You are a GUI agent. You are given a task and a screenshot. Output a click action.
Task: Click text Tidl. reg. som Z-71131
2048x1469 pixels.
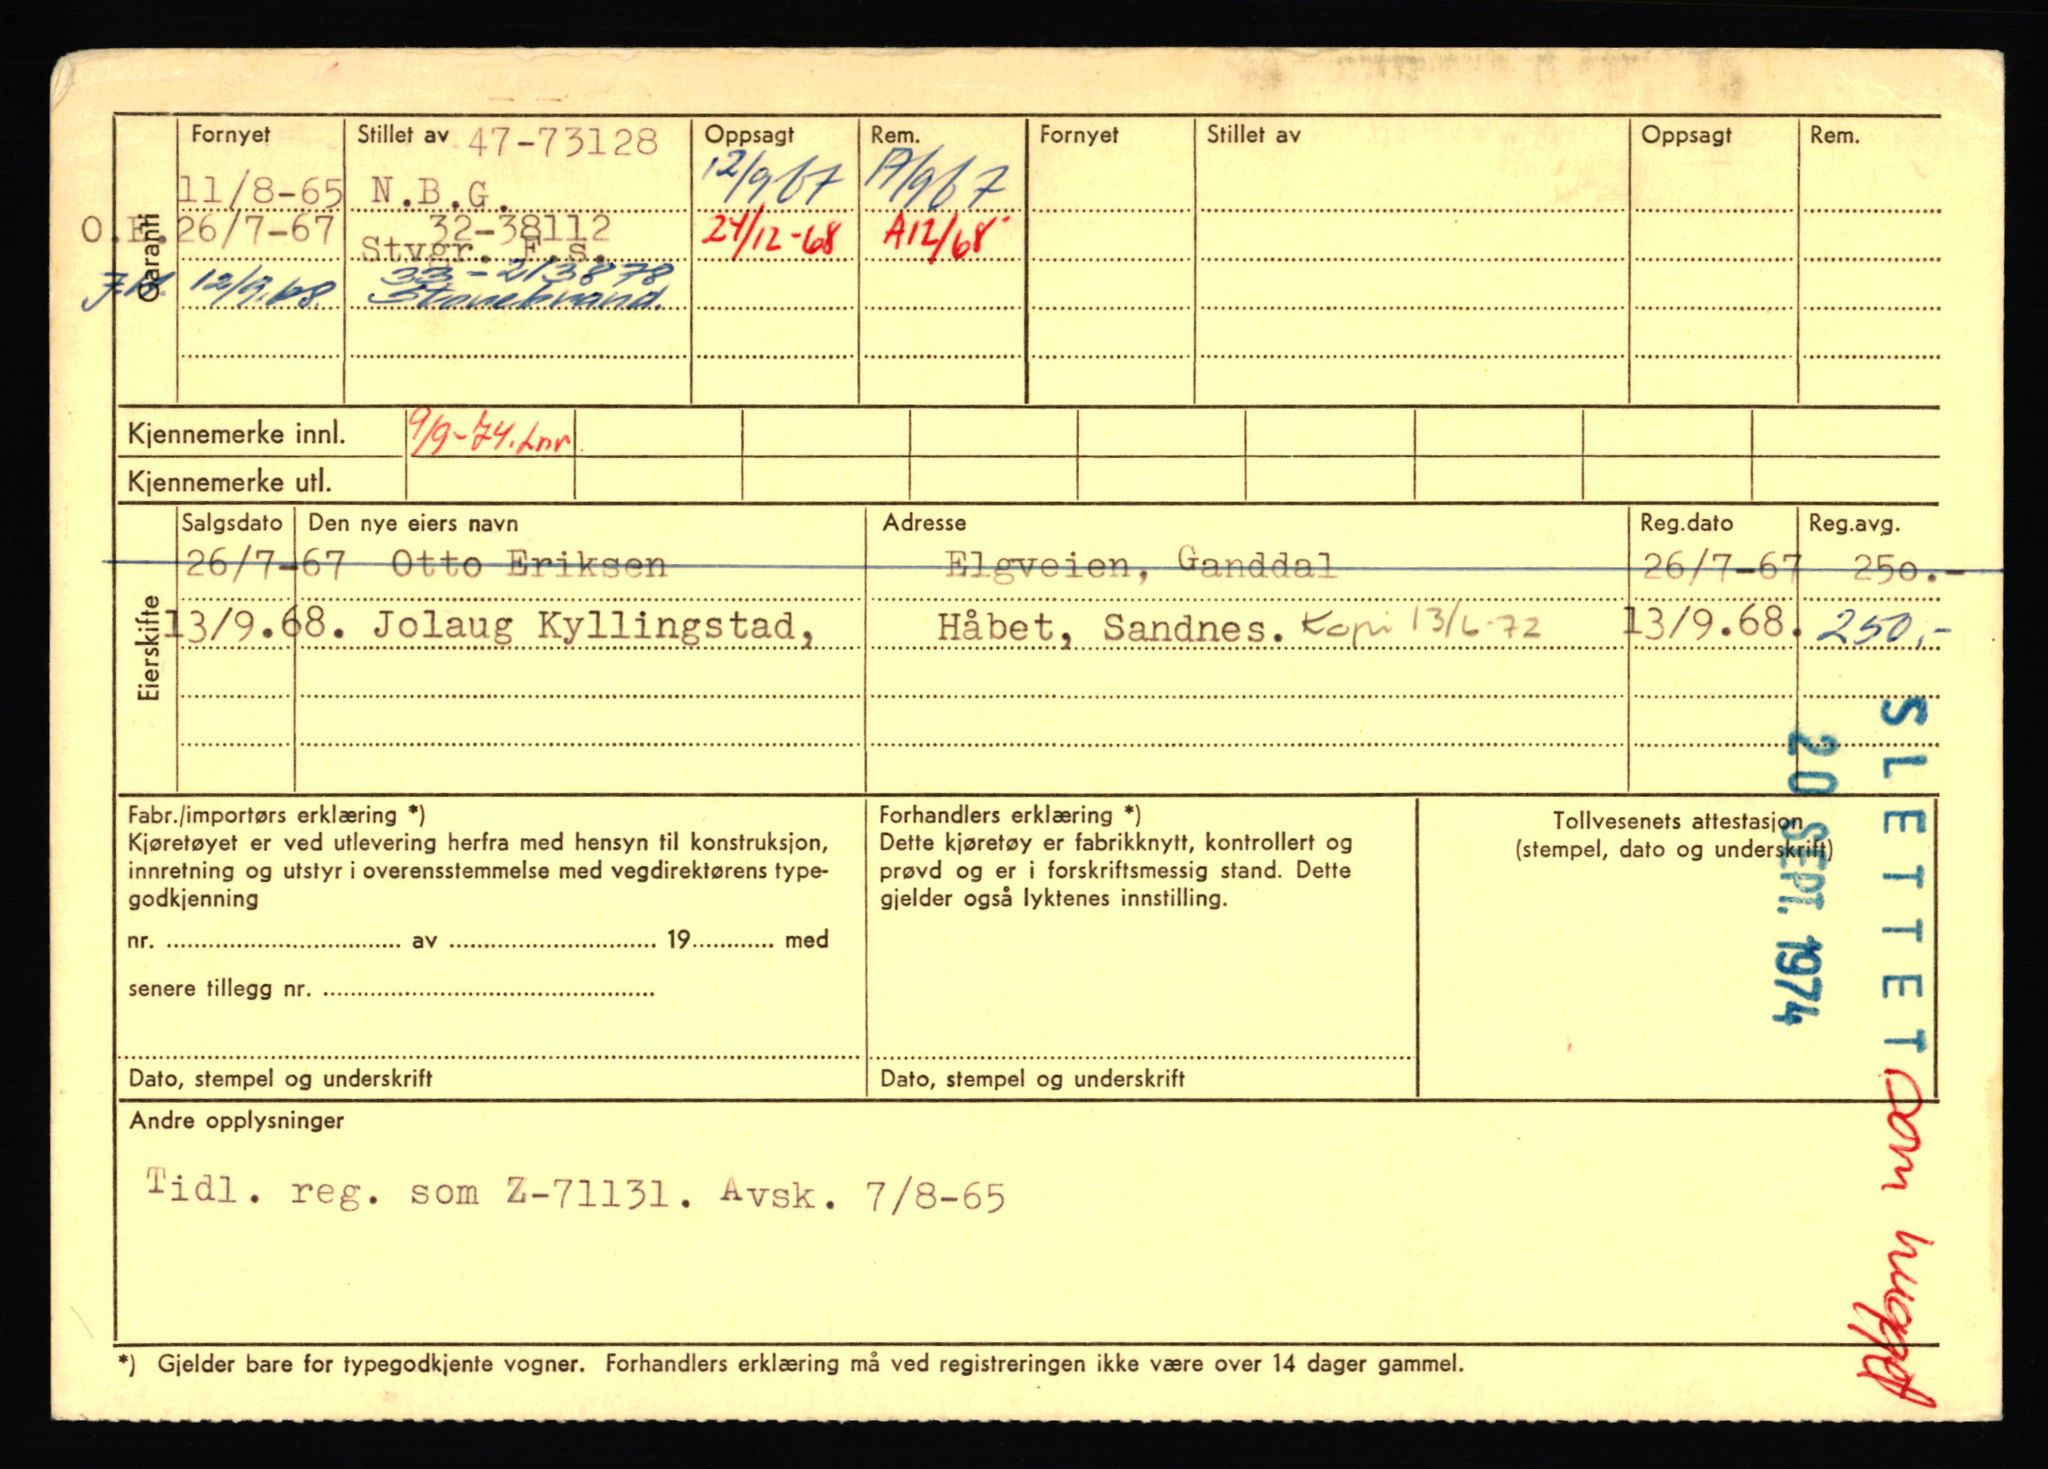coord(420,1190)
